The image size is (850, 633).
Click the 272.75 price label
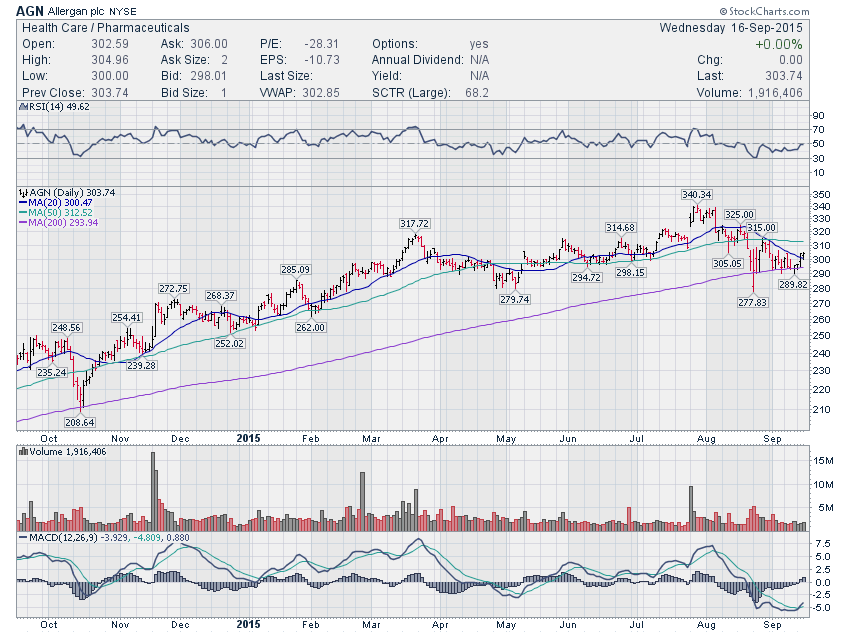[173, 289]
